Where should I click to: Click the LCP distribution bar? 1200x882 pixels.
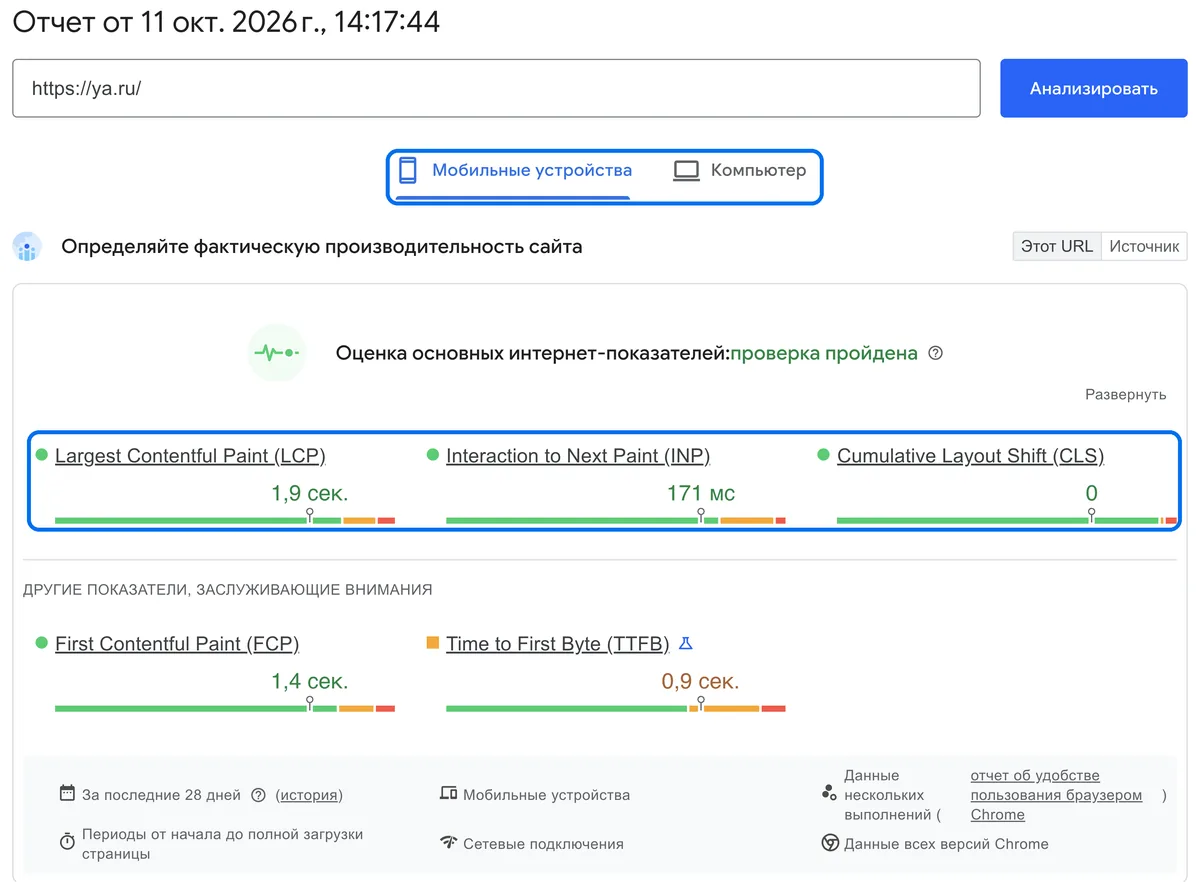[x=225, y=520]
